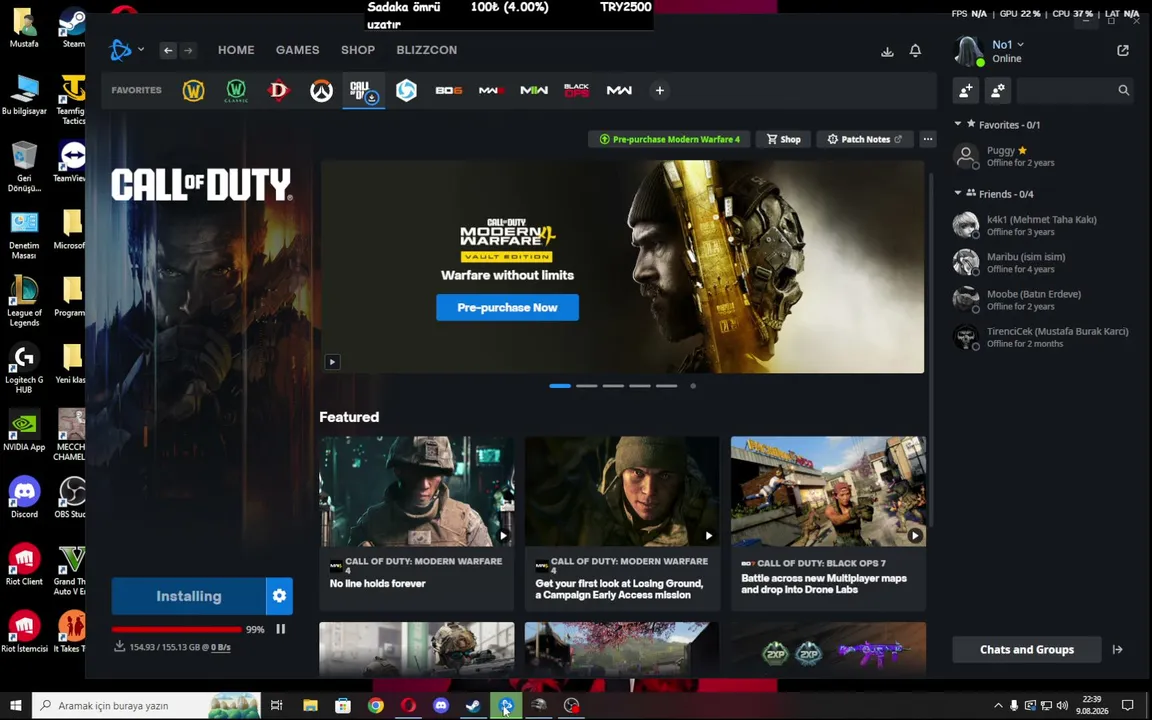This screenshot has width=1152, height=720.
Task: Select Call of Duty favorite tab
Action: pos(364,90)
